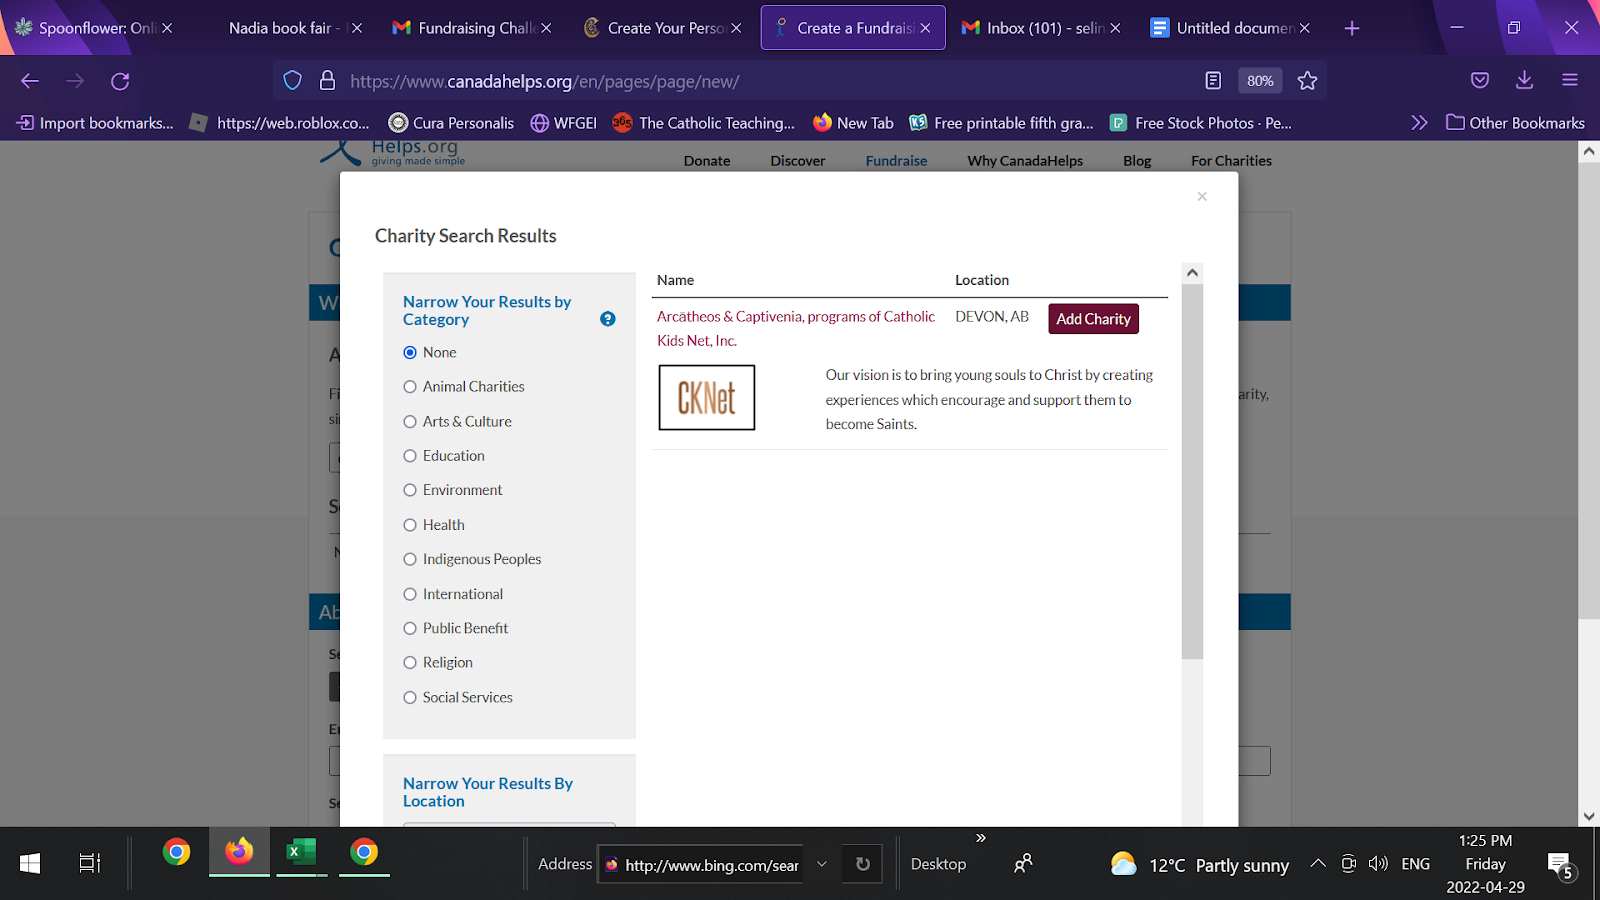
Task: Open Firefox downloads arrow icon
Action: coord(1524,81)
